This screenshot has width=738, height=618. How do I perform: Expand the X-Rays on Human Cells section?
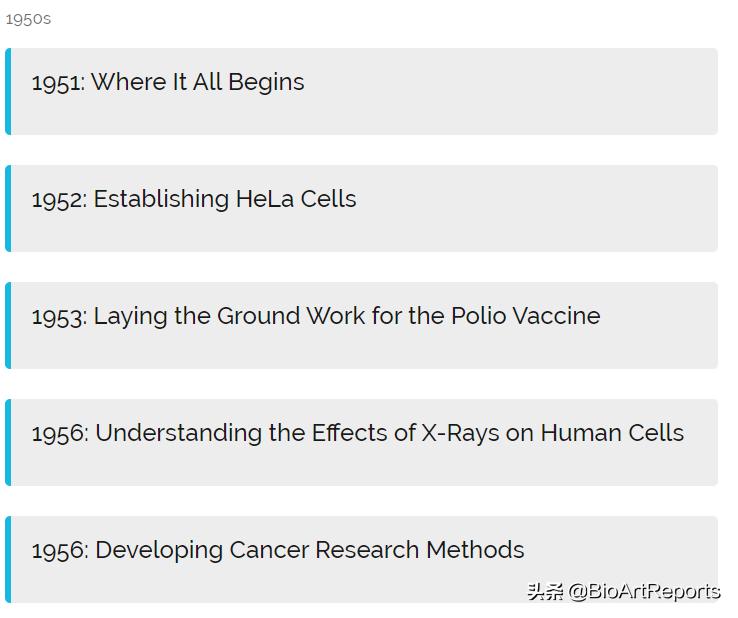coord(358,433)
